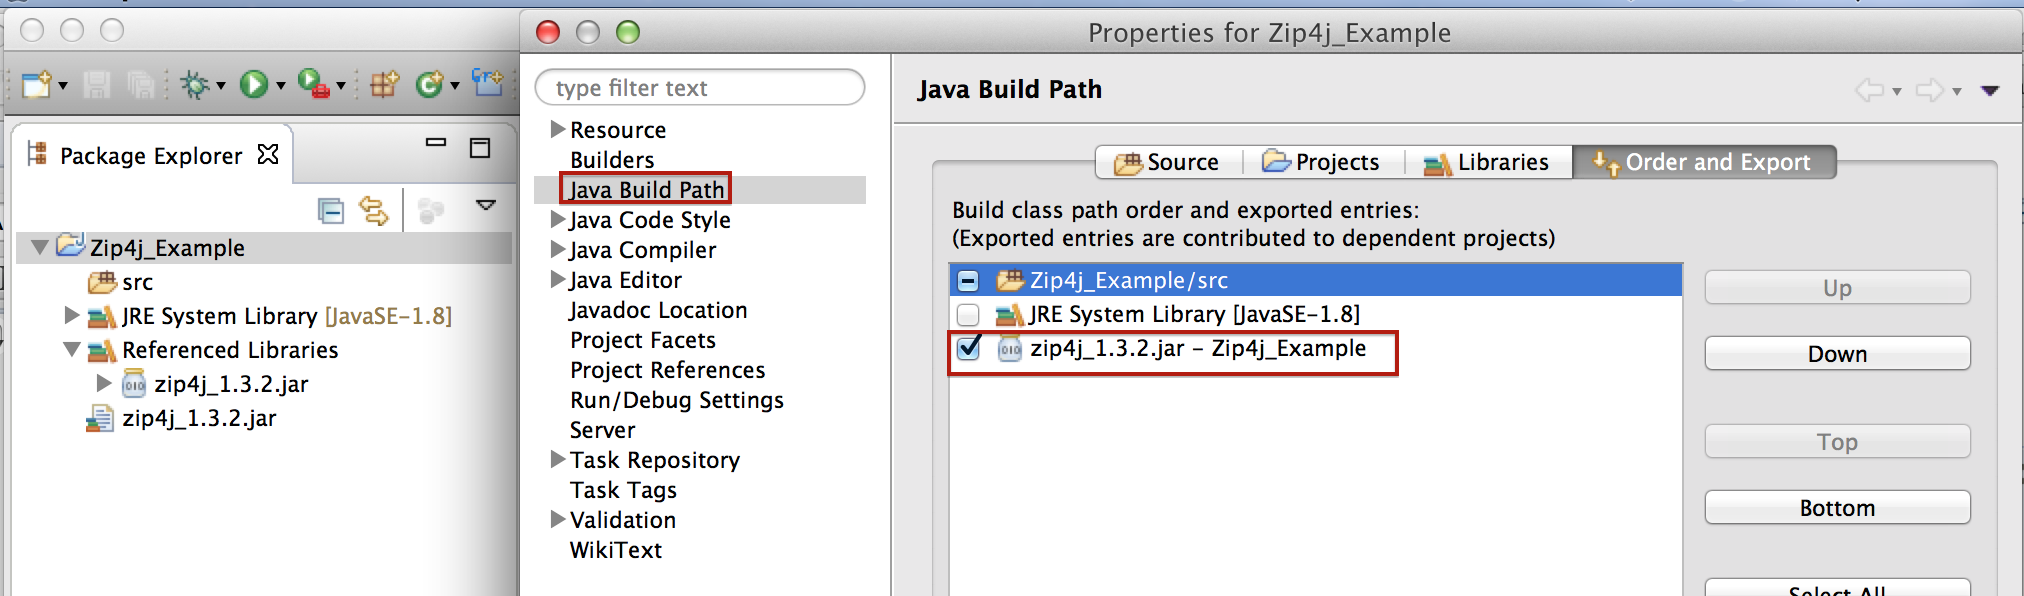Viewport: 2024px width, 596px height.
Task: Expand the Java Code Style category
Action: coord(558,219)
